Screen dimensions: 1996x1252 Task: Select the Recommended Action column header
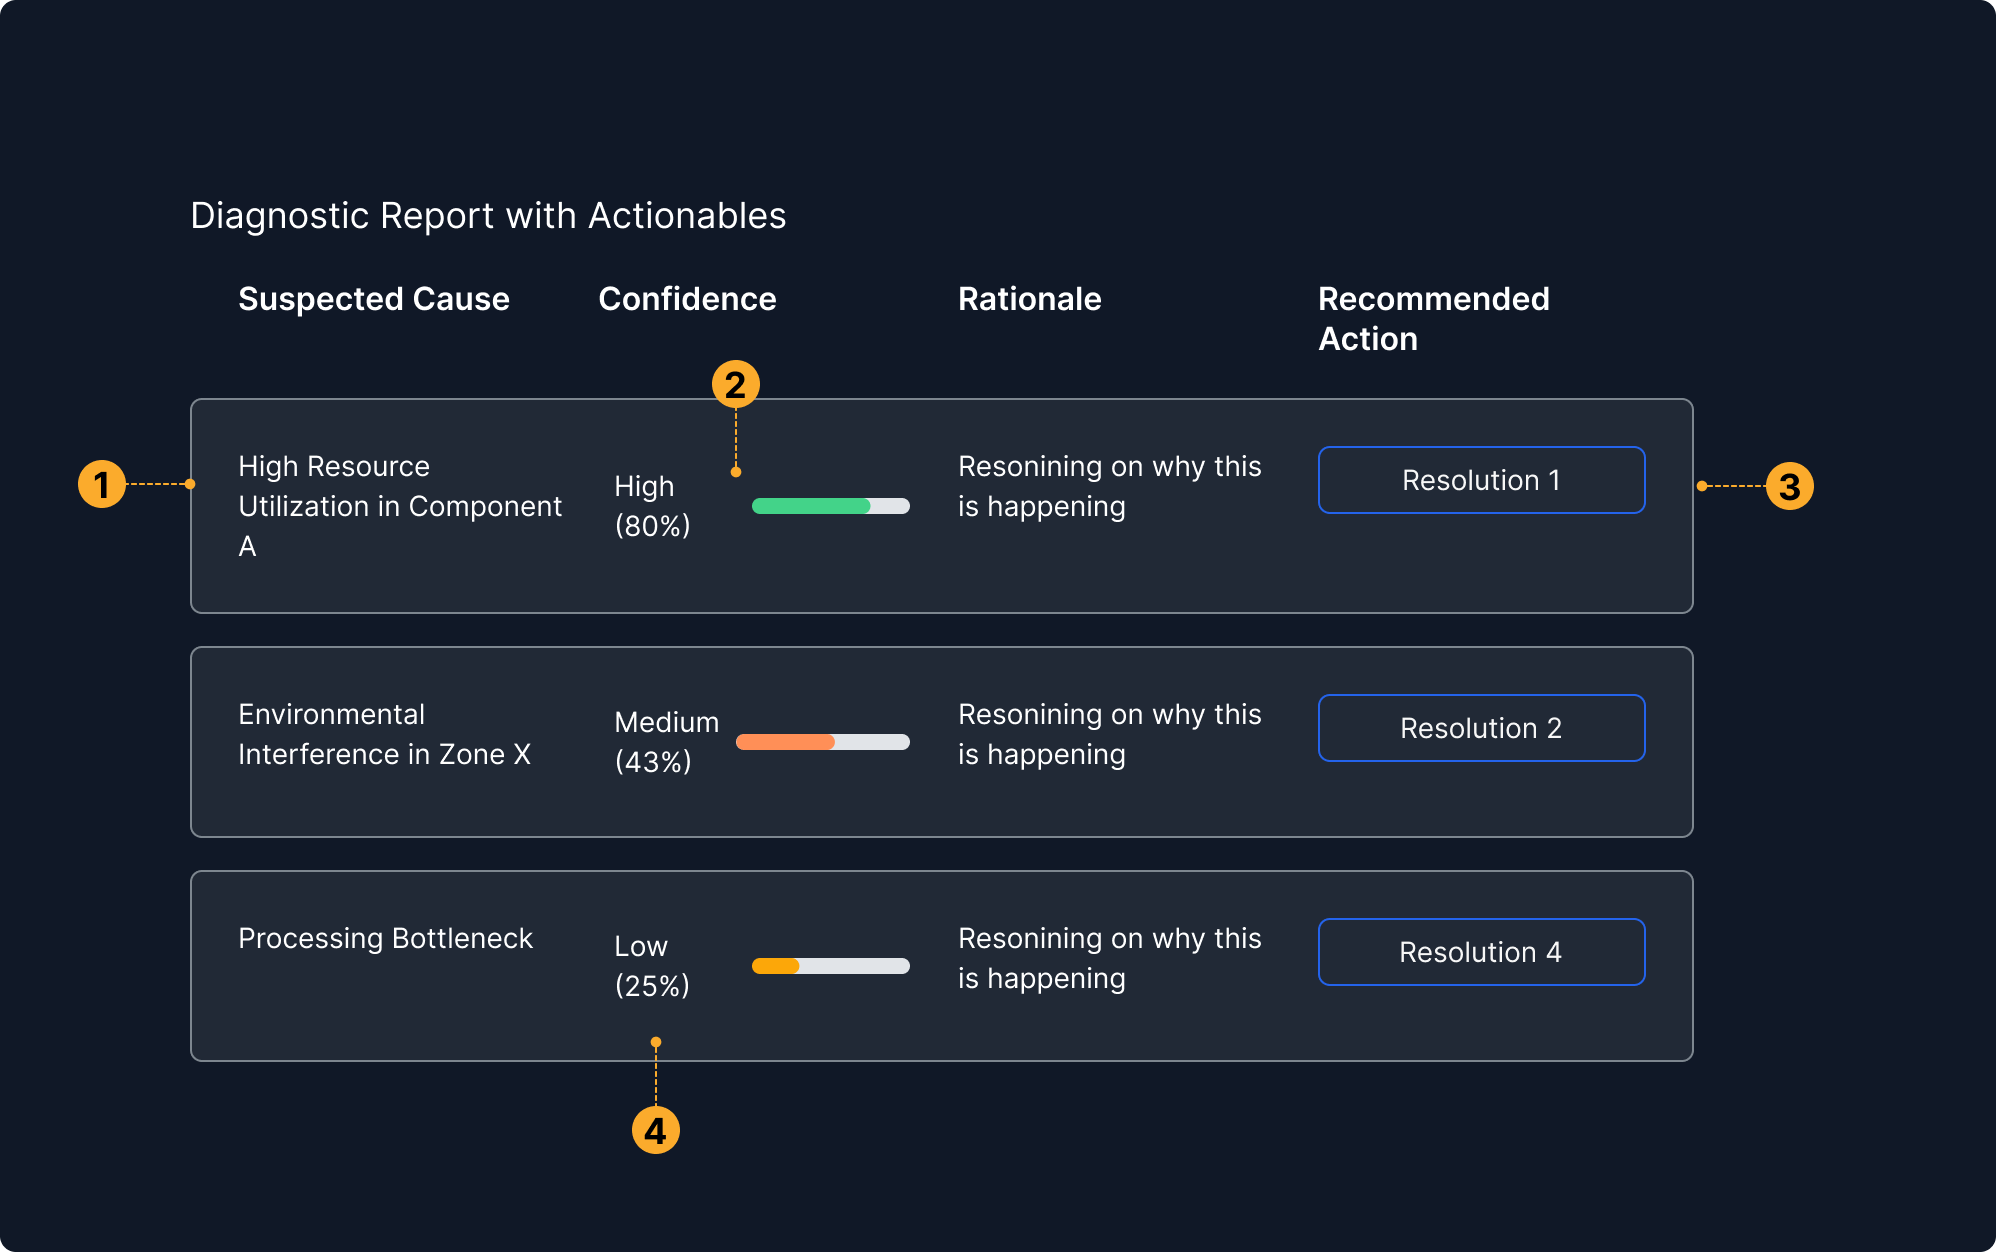point(1433,318)
